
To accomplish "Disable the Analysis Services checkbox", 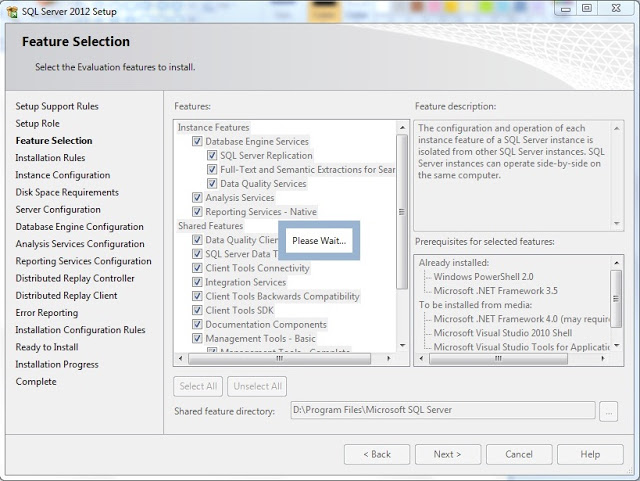I will point(198,198).
